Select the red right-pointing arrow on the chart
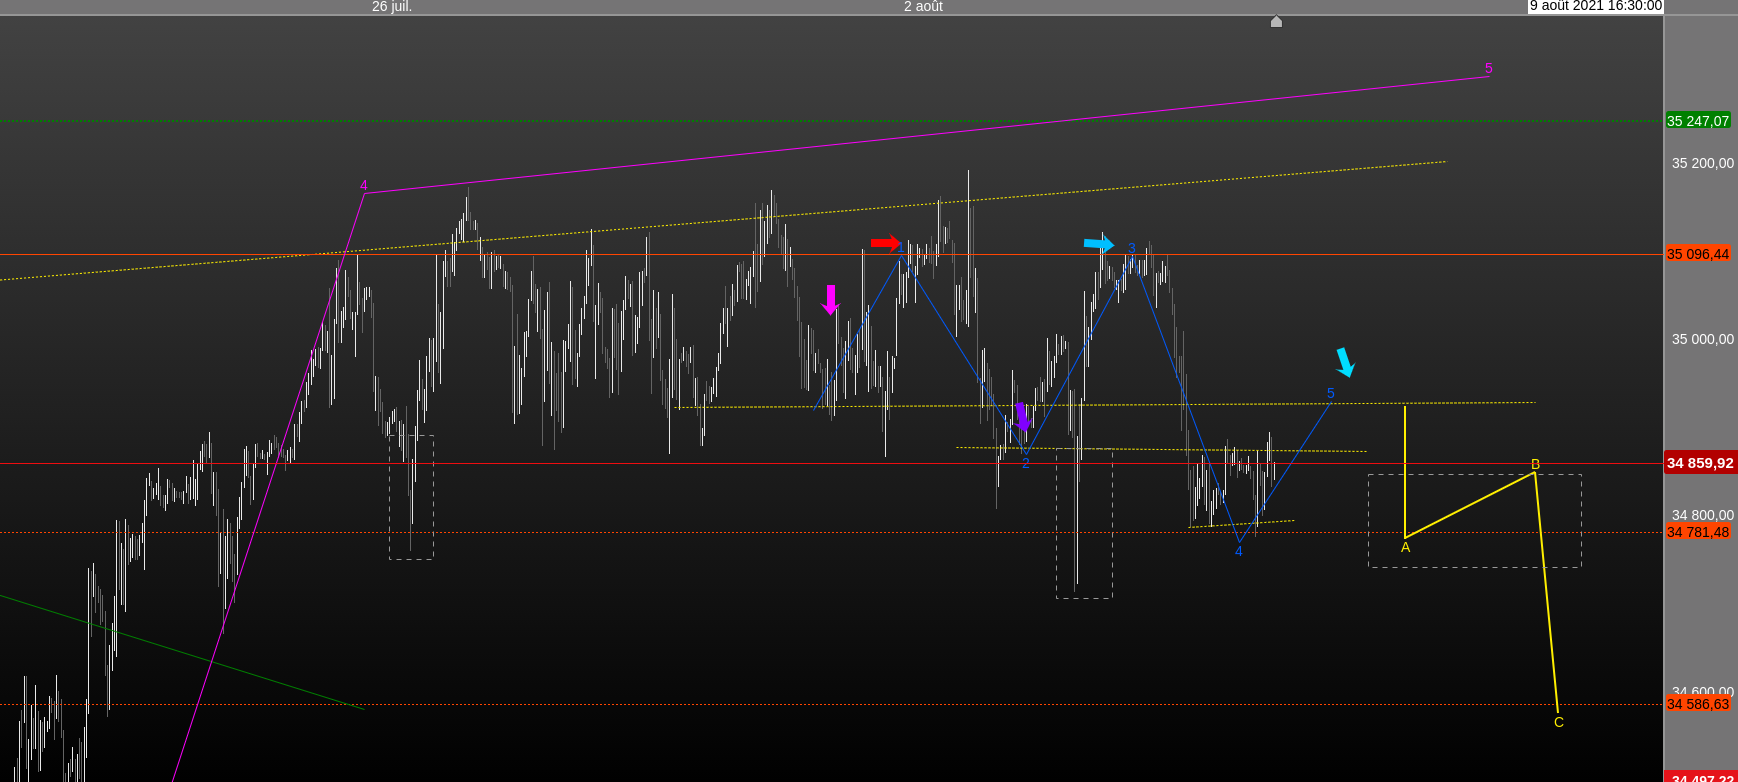Viewport: 1738px width, 782px height. [885, 243]
